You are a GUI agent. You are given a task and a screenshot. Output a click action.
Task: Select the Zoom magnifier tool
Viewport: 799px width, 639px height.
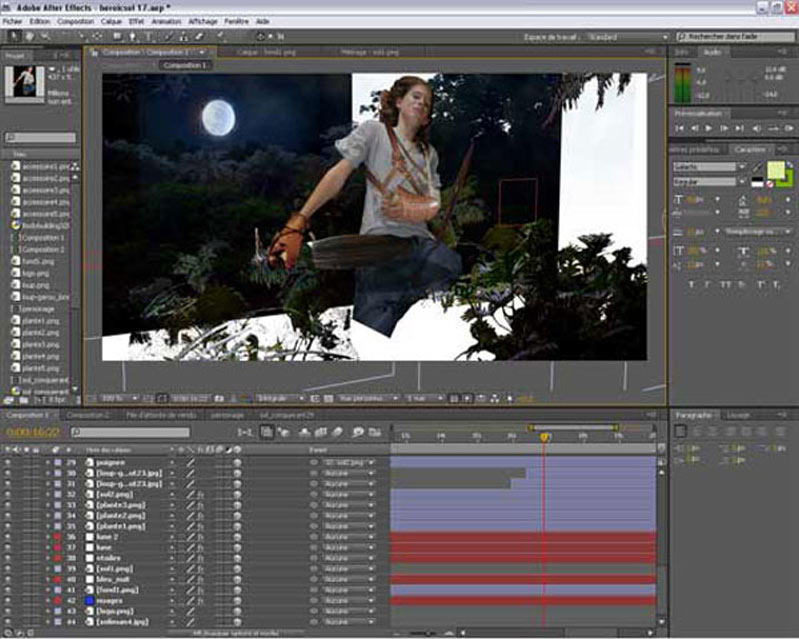tap(45, 36)
